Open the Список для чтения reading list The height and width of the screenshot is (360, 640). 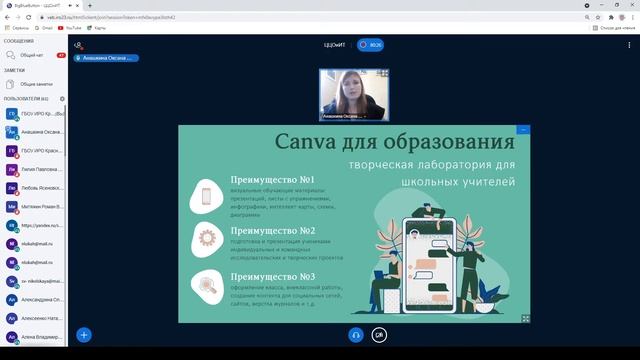click(613, 28)
